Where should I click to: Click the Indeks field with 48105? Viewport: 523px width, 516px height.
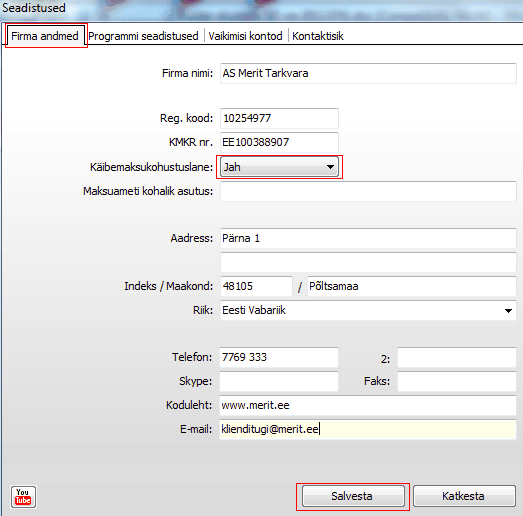pyautogui.click(x=256, y=286)
